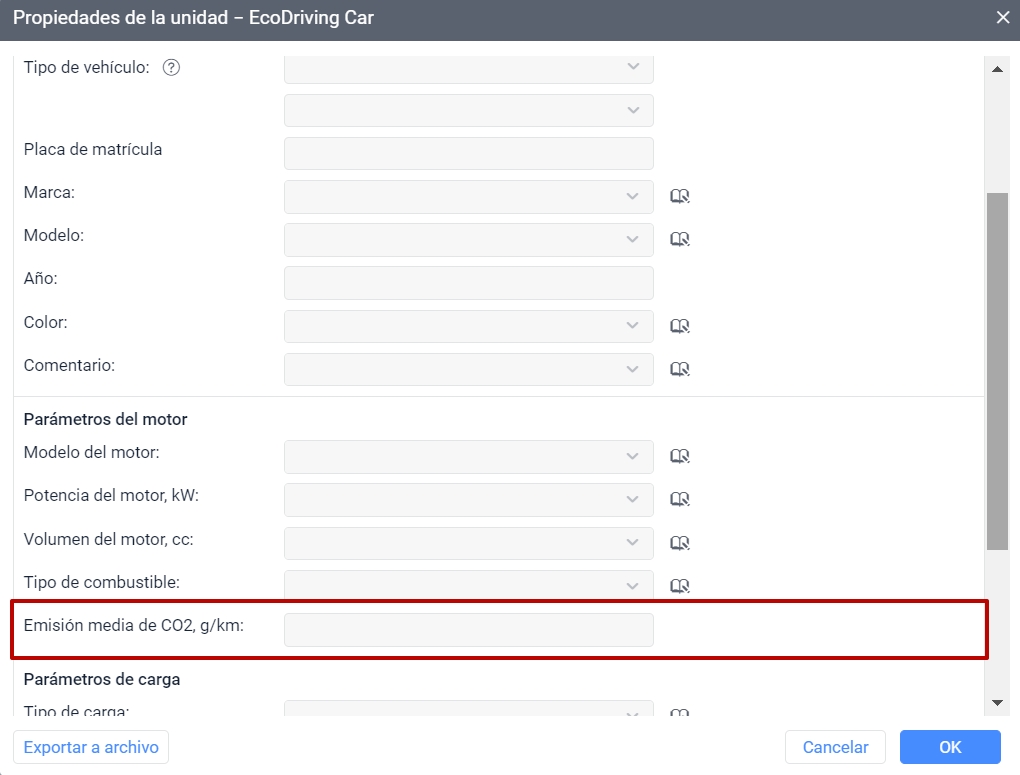Viewport: 1020px width, 775px height.
Task: Expand the Color dropdown
Action: click(x=468, y=326)
